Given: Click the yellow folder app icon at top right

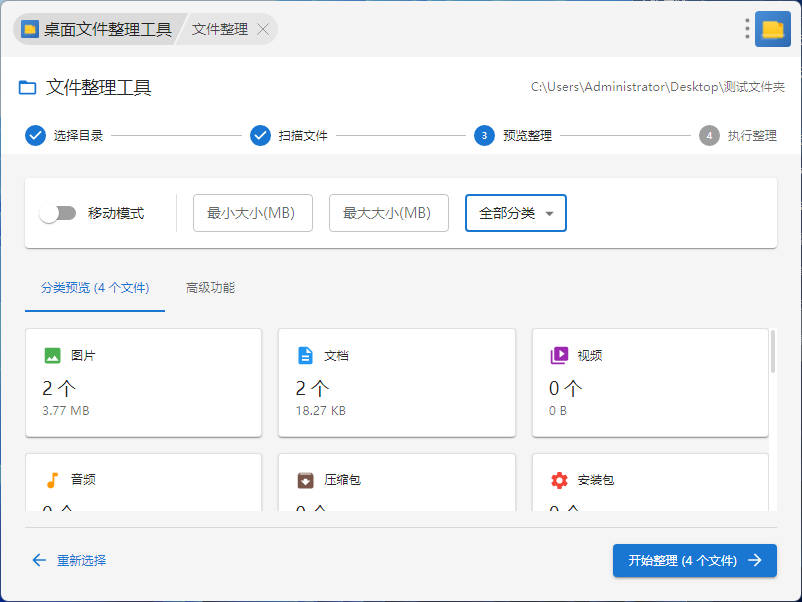Looking at the screenshot, I should (772, 29).
